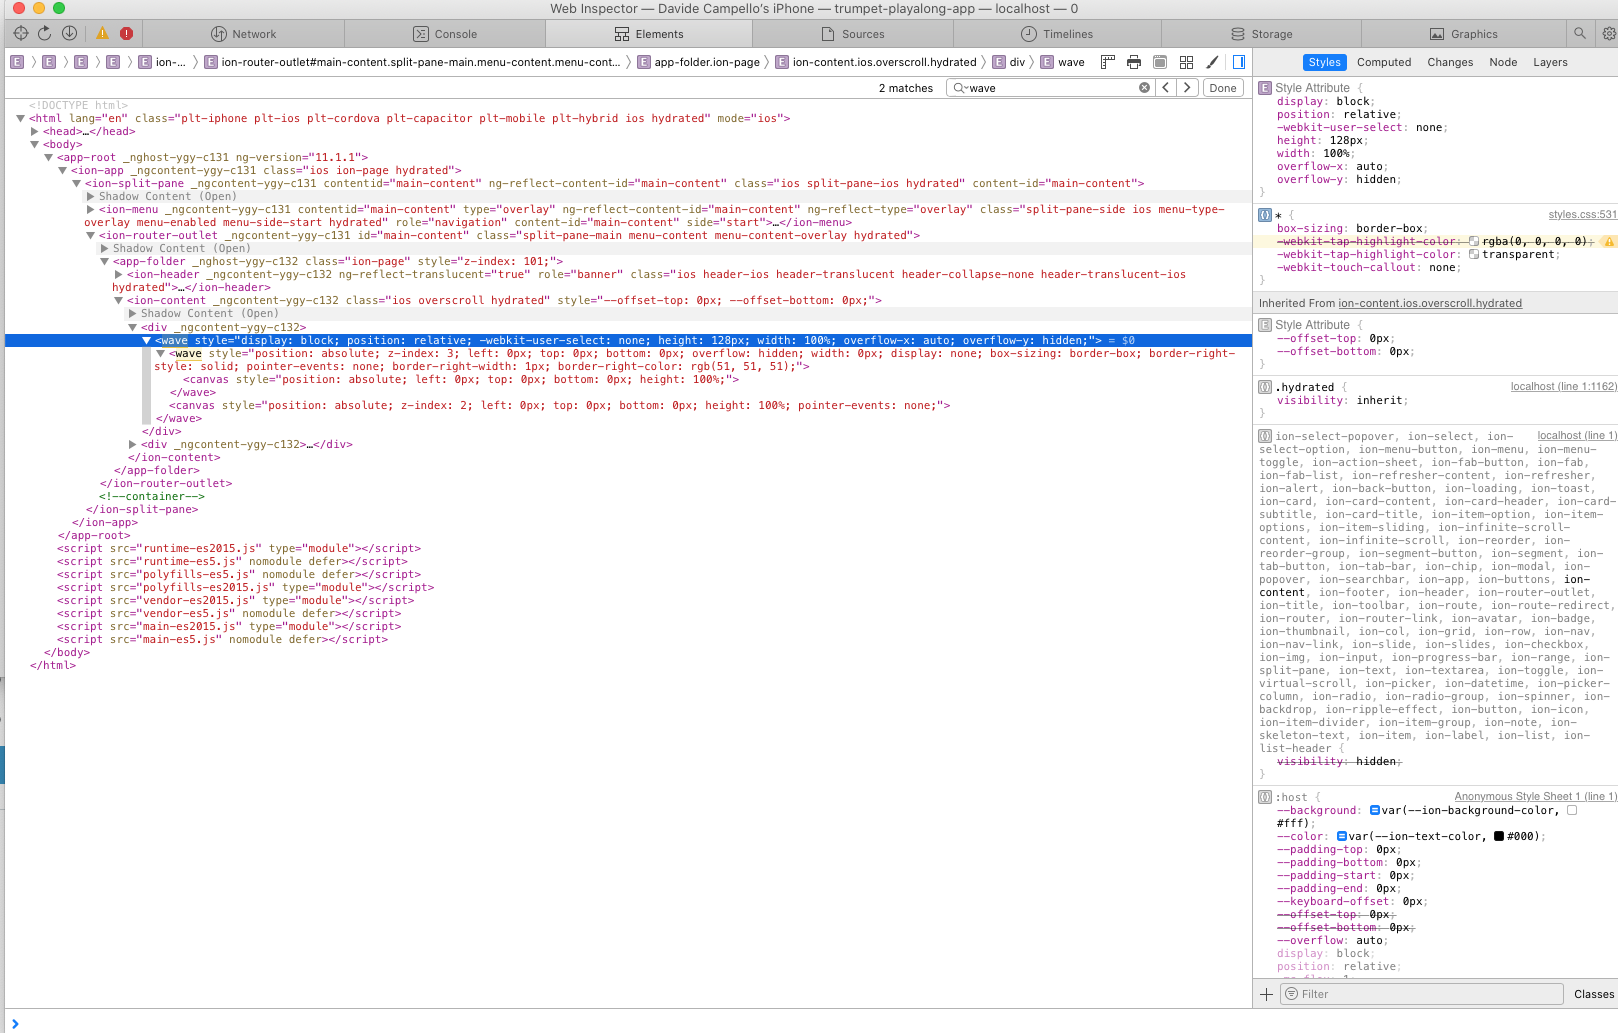Hide the styles sidebar with blue panel icon
The width and height of the screenshot is (1618, 1033).
(x=1239, y=61)
